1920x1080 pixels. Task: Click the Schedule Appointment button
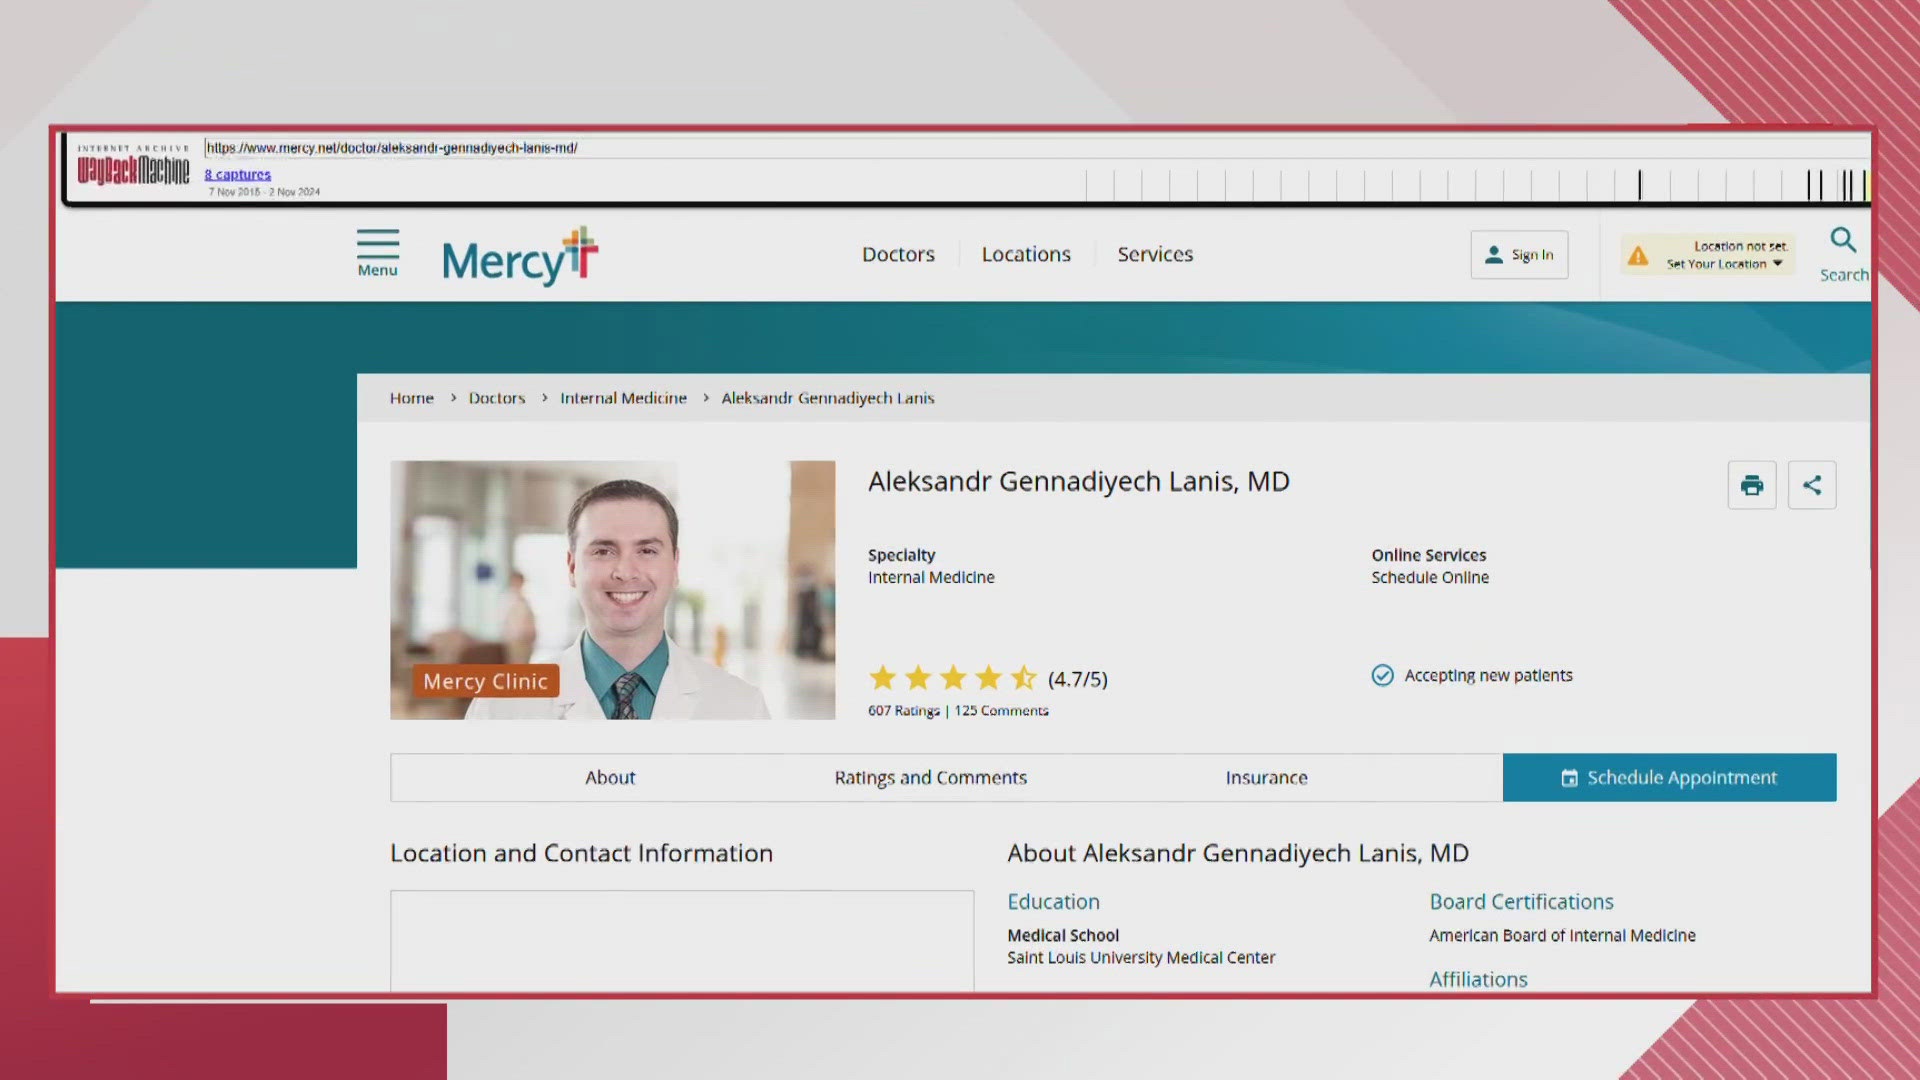coord(1669,777)
